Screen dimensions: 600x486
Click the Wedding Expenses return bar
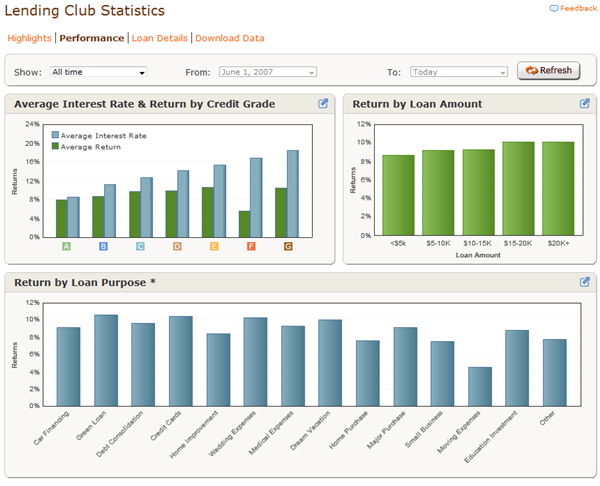click(256, 362)
